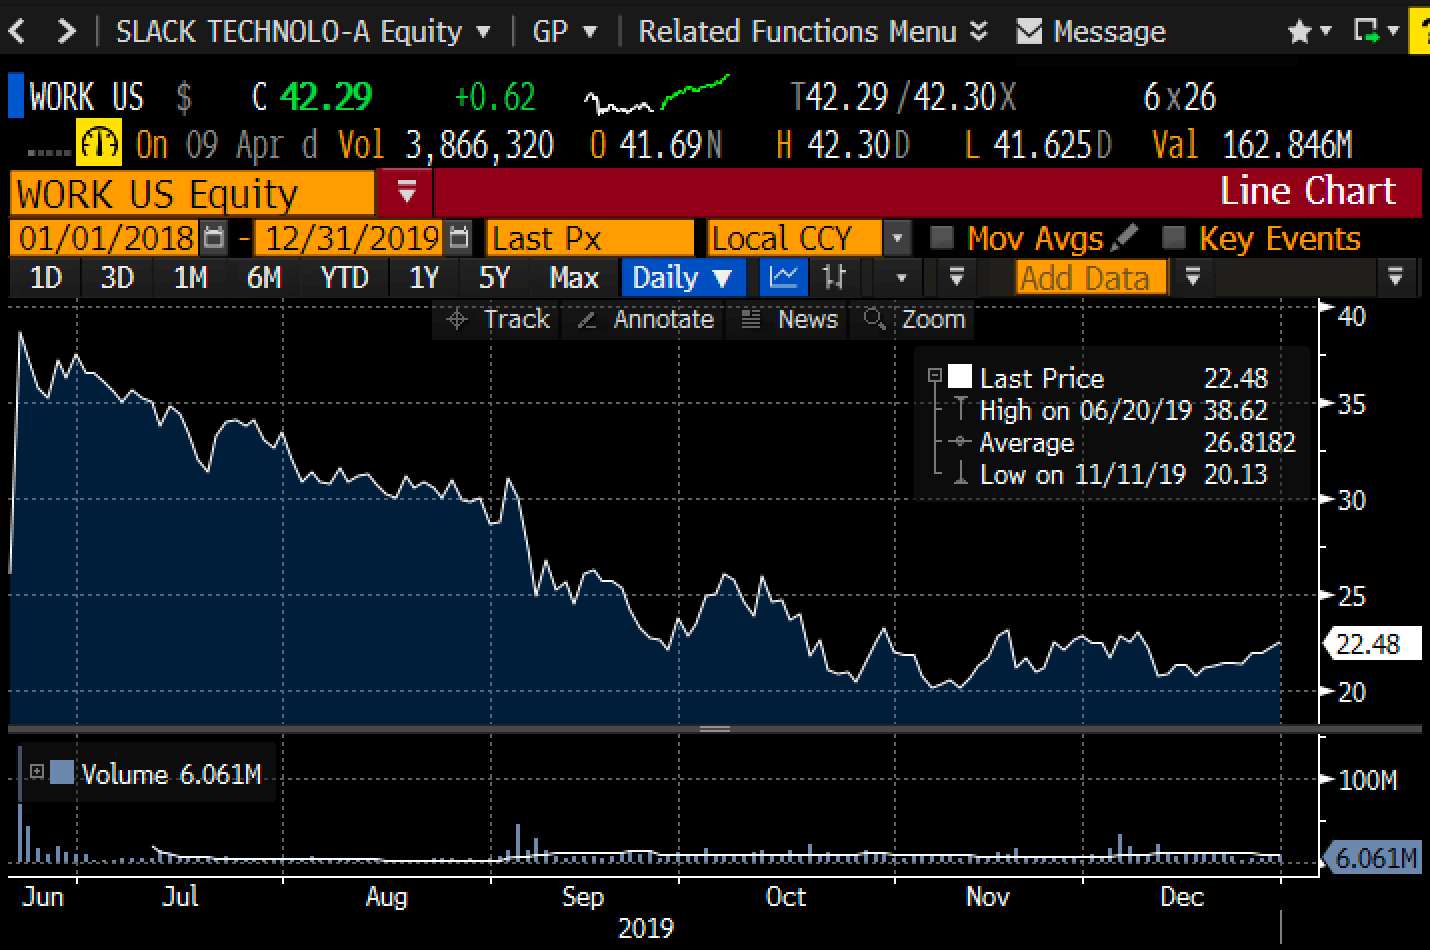Open the Daily periodicity dropdown
Image resolution: width=1430 pixels, height=950 pixels.
[683, 277]
